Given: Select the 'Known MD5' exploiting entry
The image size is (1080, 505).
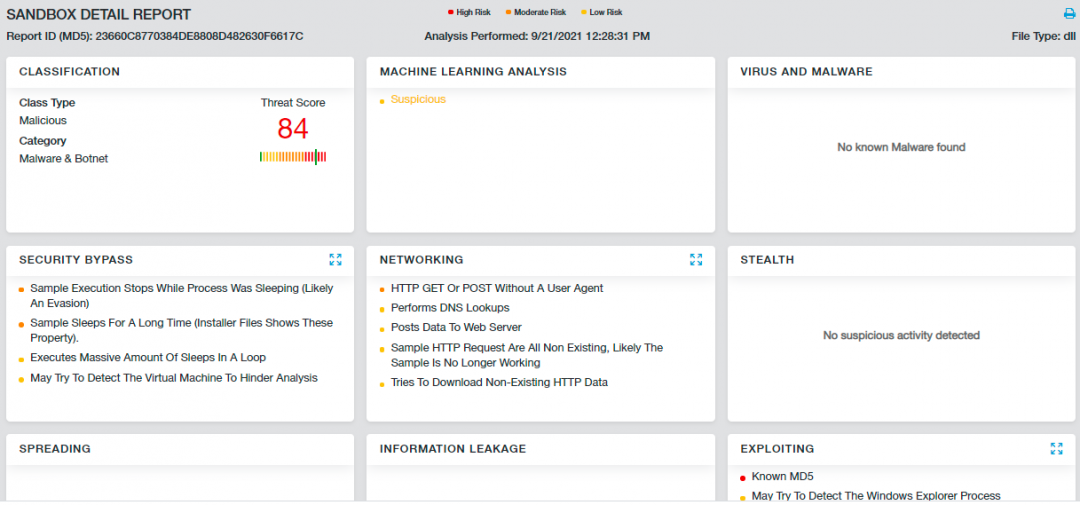Looking at the screenshot, I should (782, 477).
